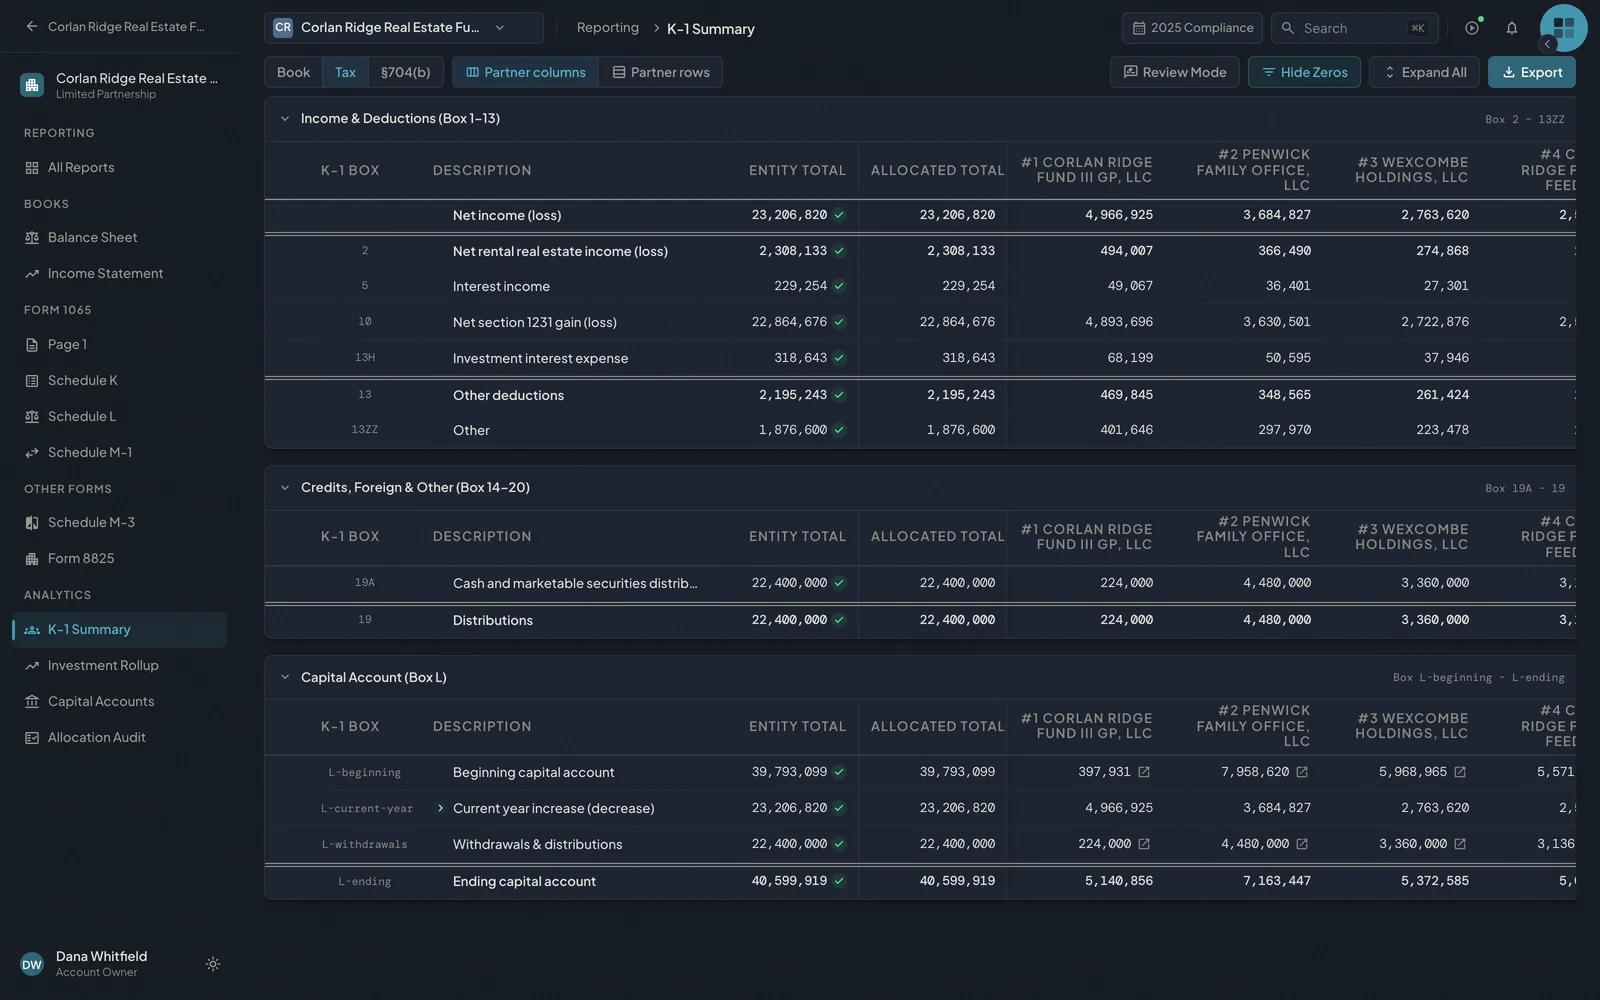The height and width of the screenshot is (1000, 1600).
Task: Switch to Partner rows layout
Action: [x=661, y=72]
